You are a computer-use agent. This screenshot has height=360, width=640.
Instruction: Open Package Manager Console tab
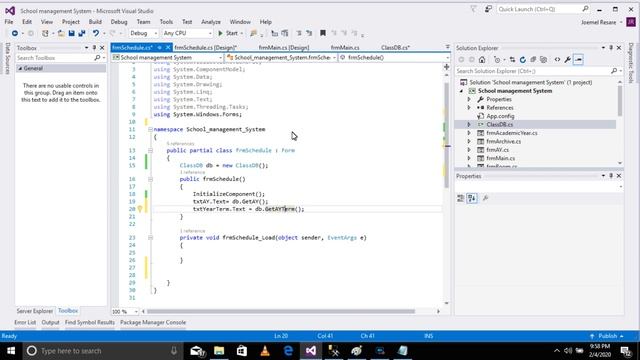click(153, 322)
